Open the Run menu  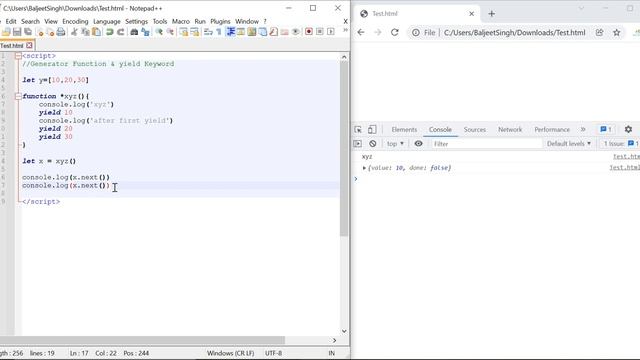(200, 21)
